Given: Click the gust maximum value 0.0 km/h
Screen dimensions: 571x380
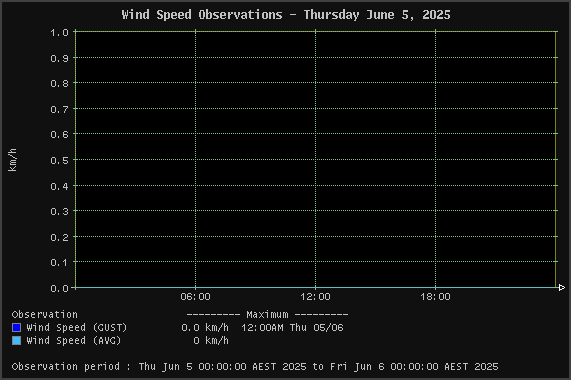Looking at the screenshot, I should point(205,328).
